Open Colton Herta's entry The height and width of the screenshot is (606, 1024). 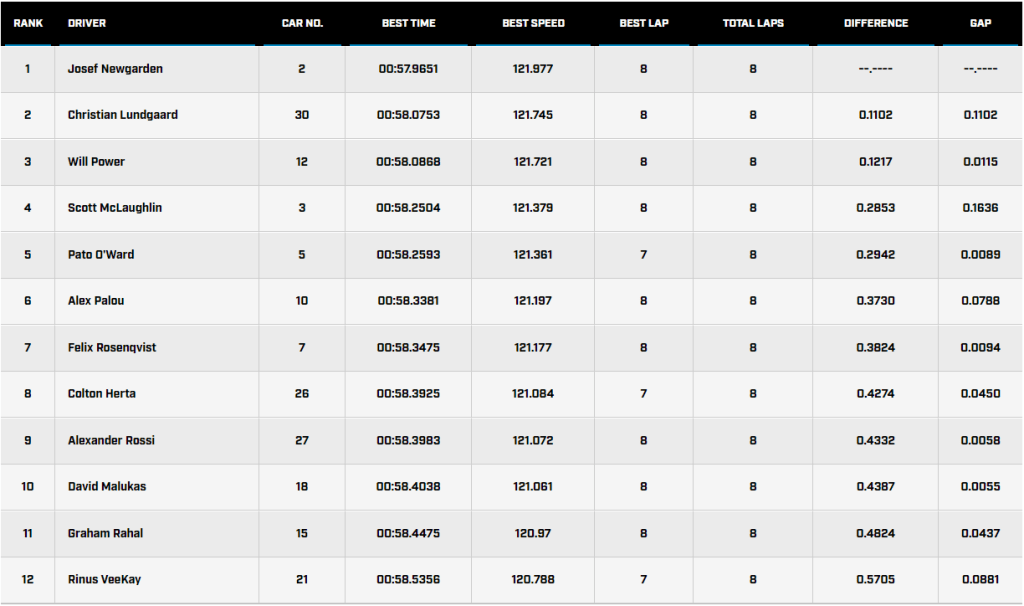coord(101,394)
